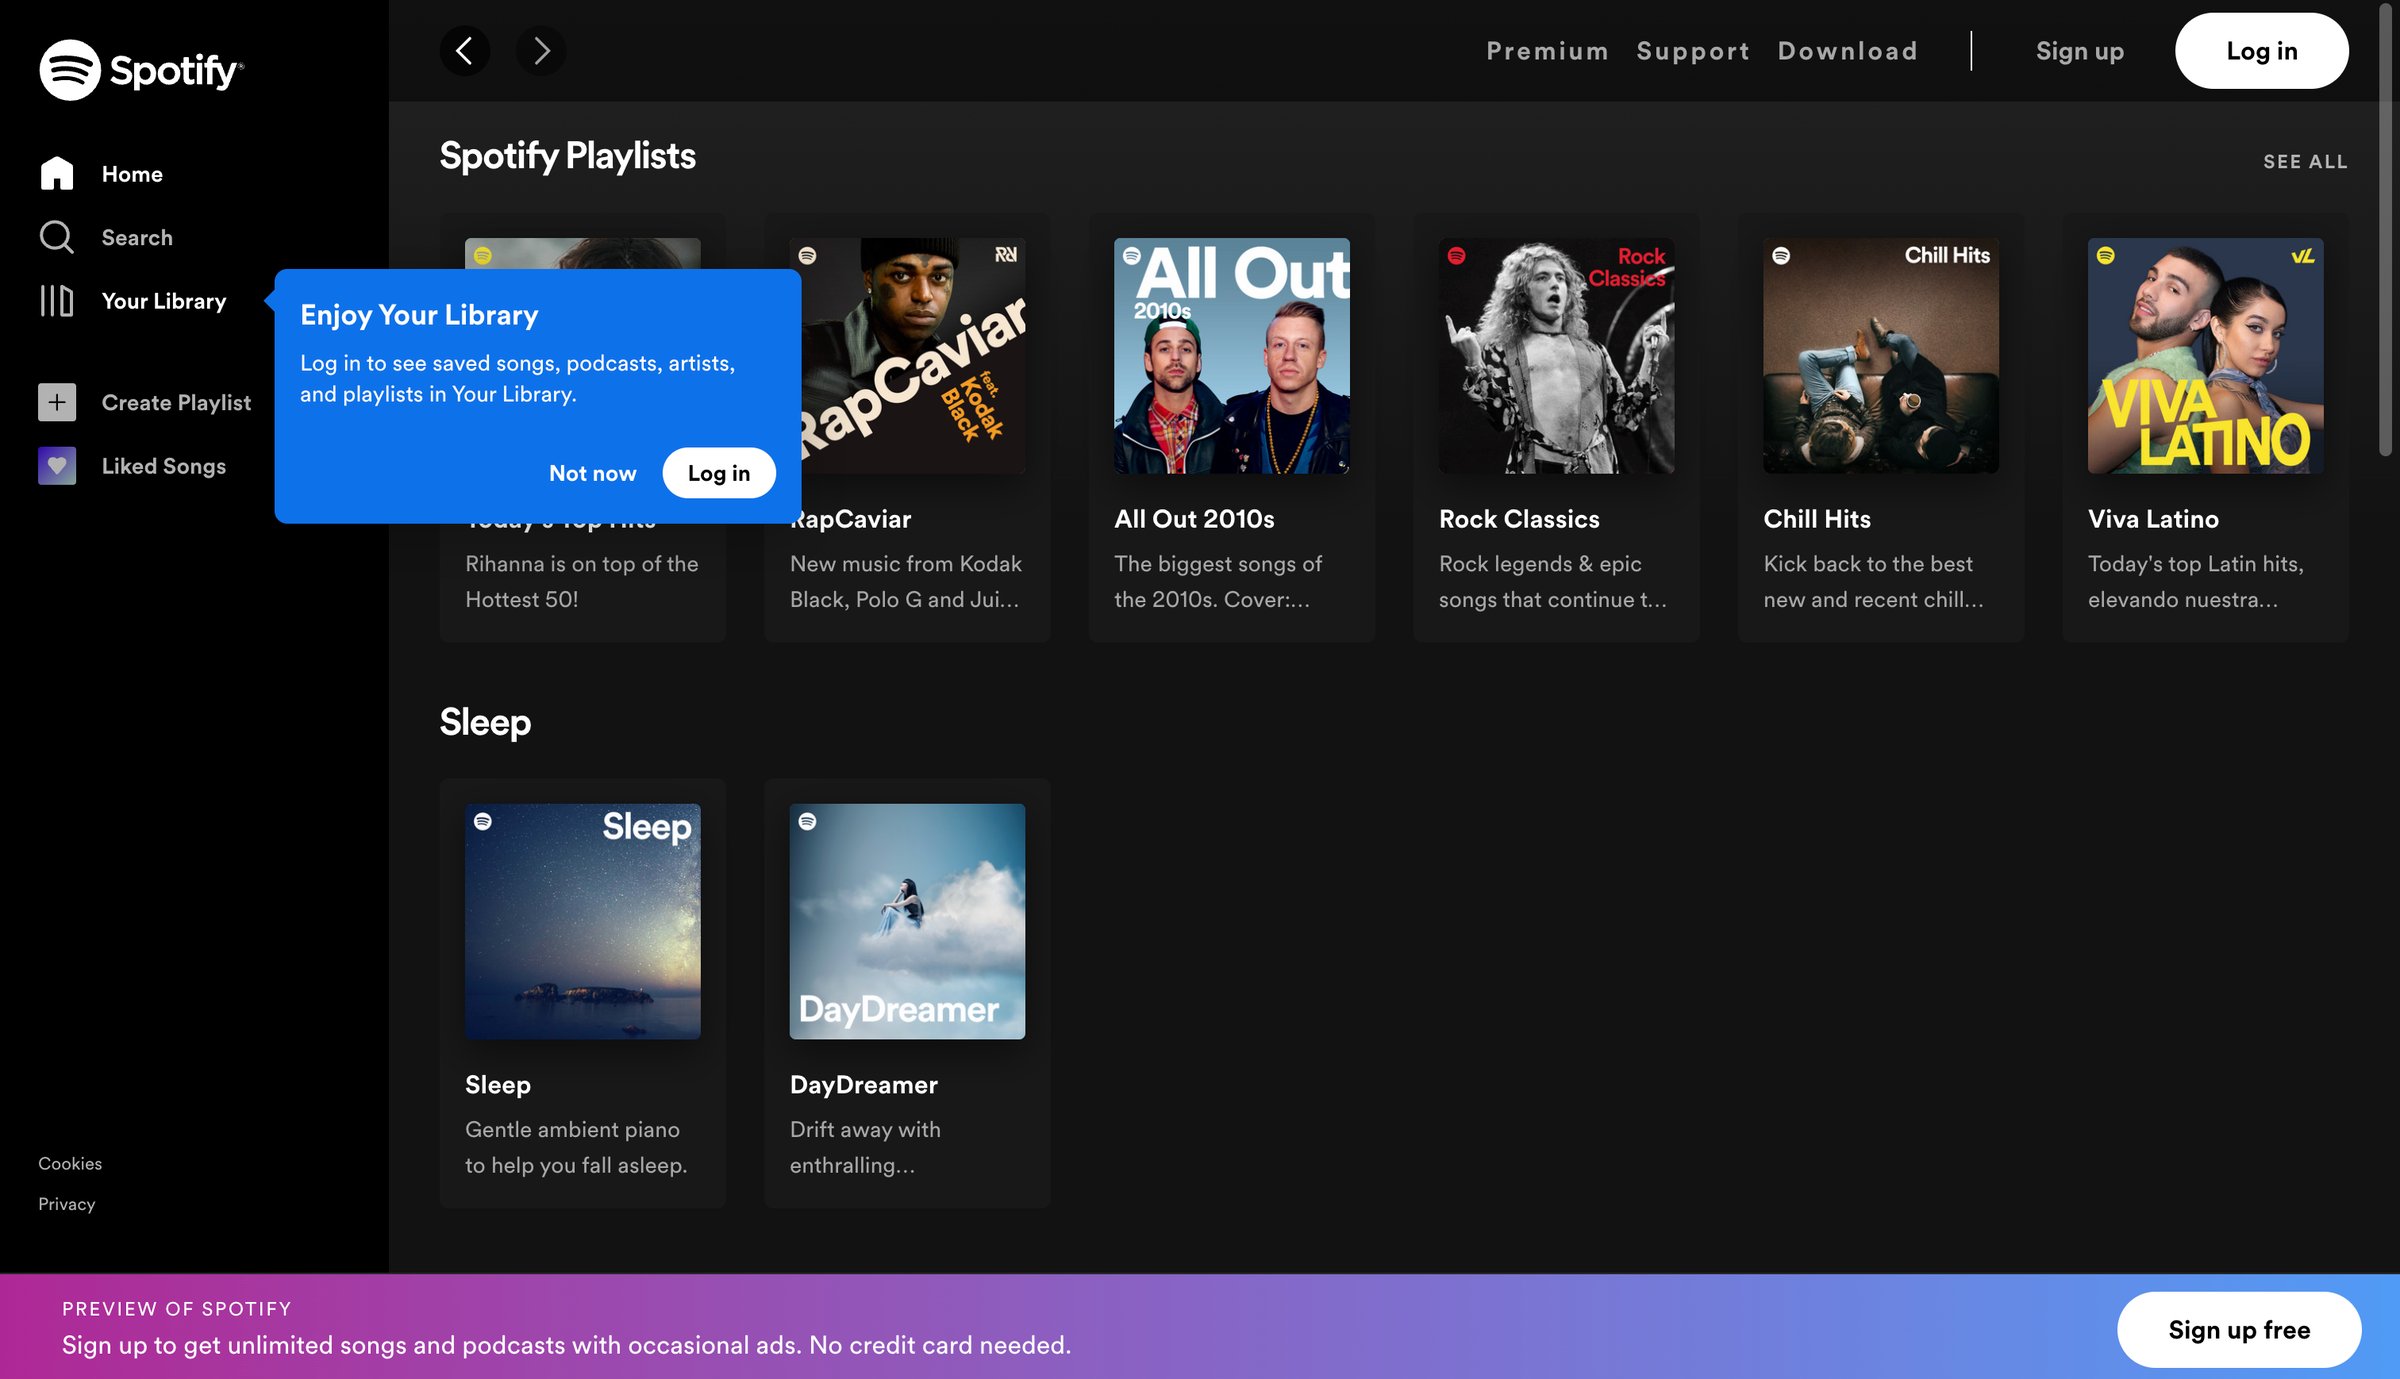Dismiss the tooltip with Not now
Image resolution: width=2400 pixels, height=1379 pixels.
pyautogui.click(x=592, y=473)
